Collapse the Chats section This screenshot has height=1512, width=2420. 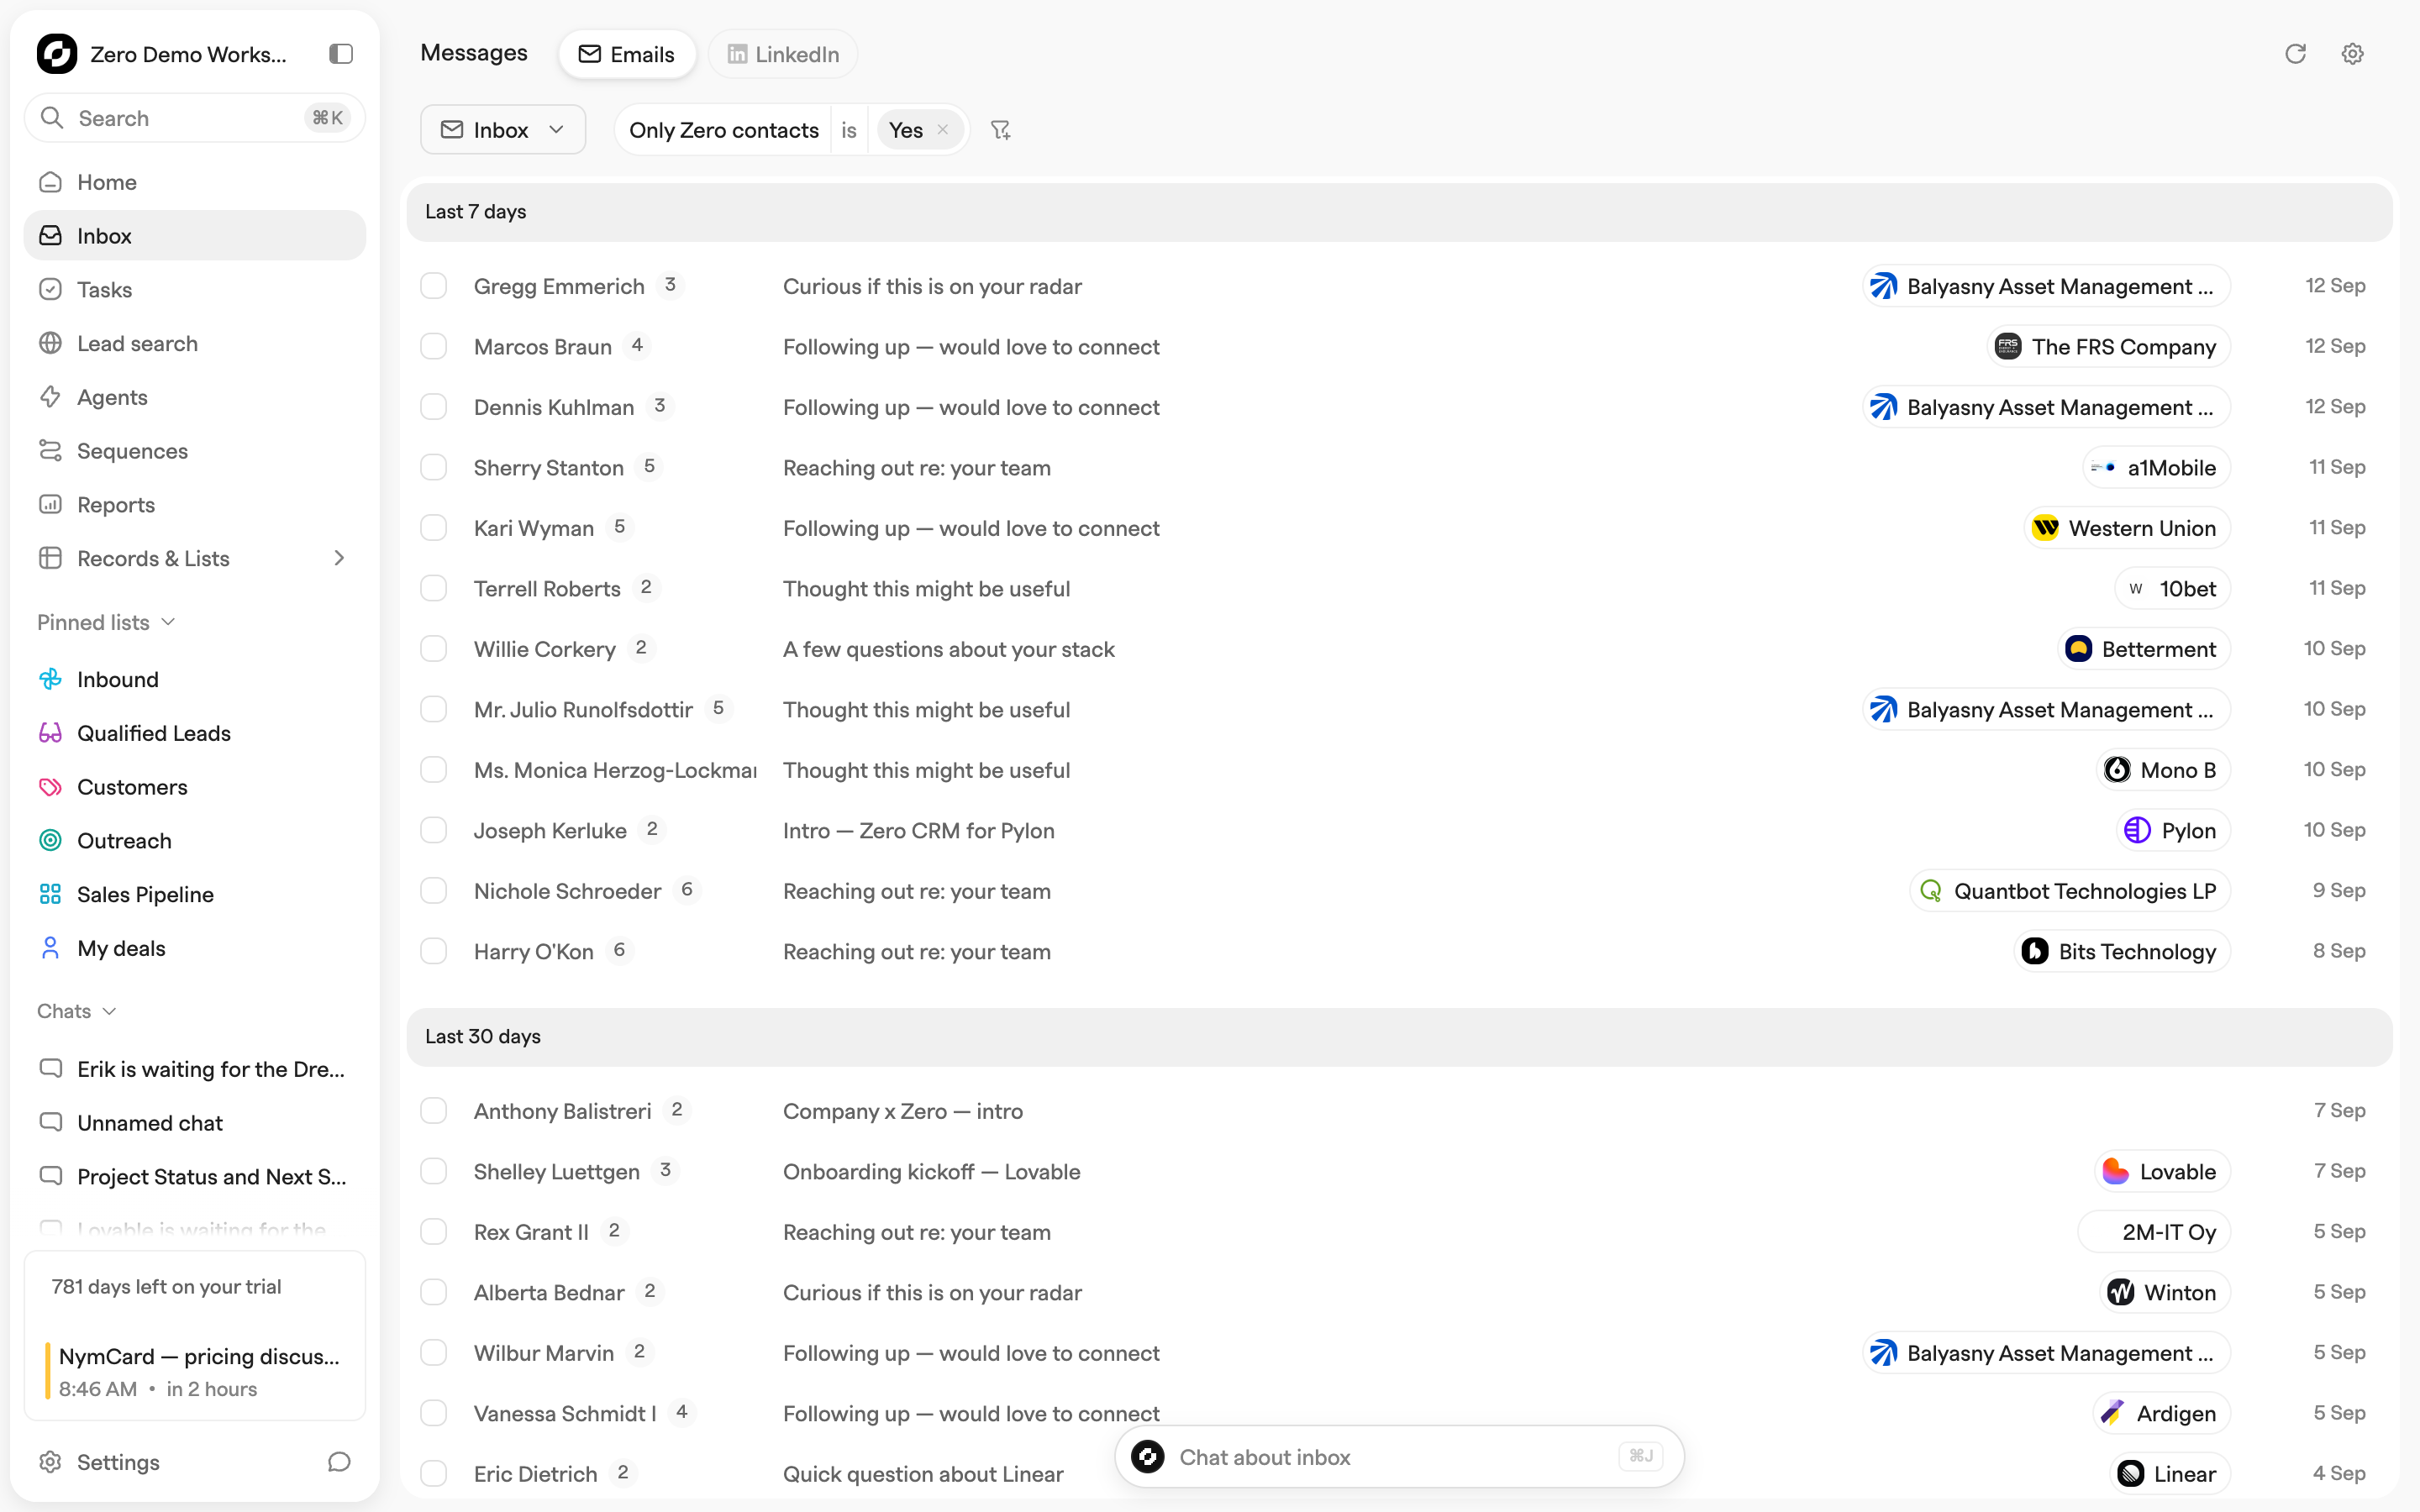[77, 1011]
